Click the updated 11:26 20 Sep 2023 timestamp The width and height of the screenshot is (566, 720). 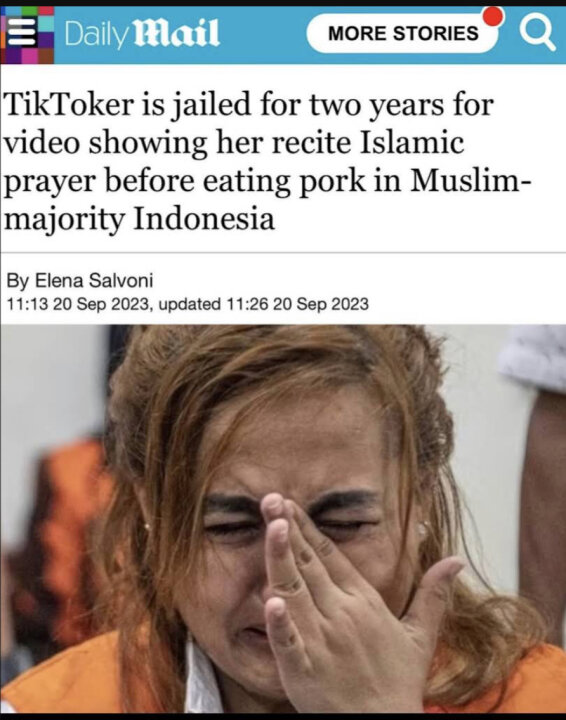263,304
